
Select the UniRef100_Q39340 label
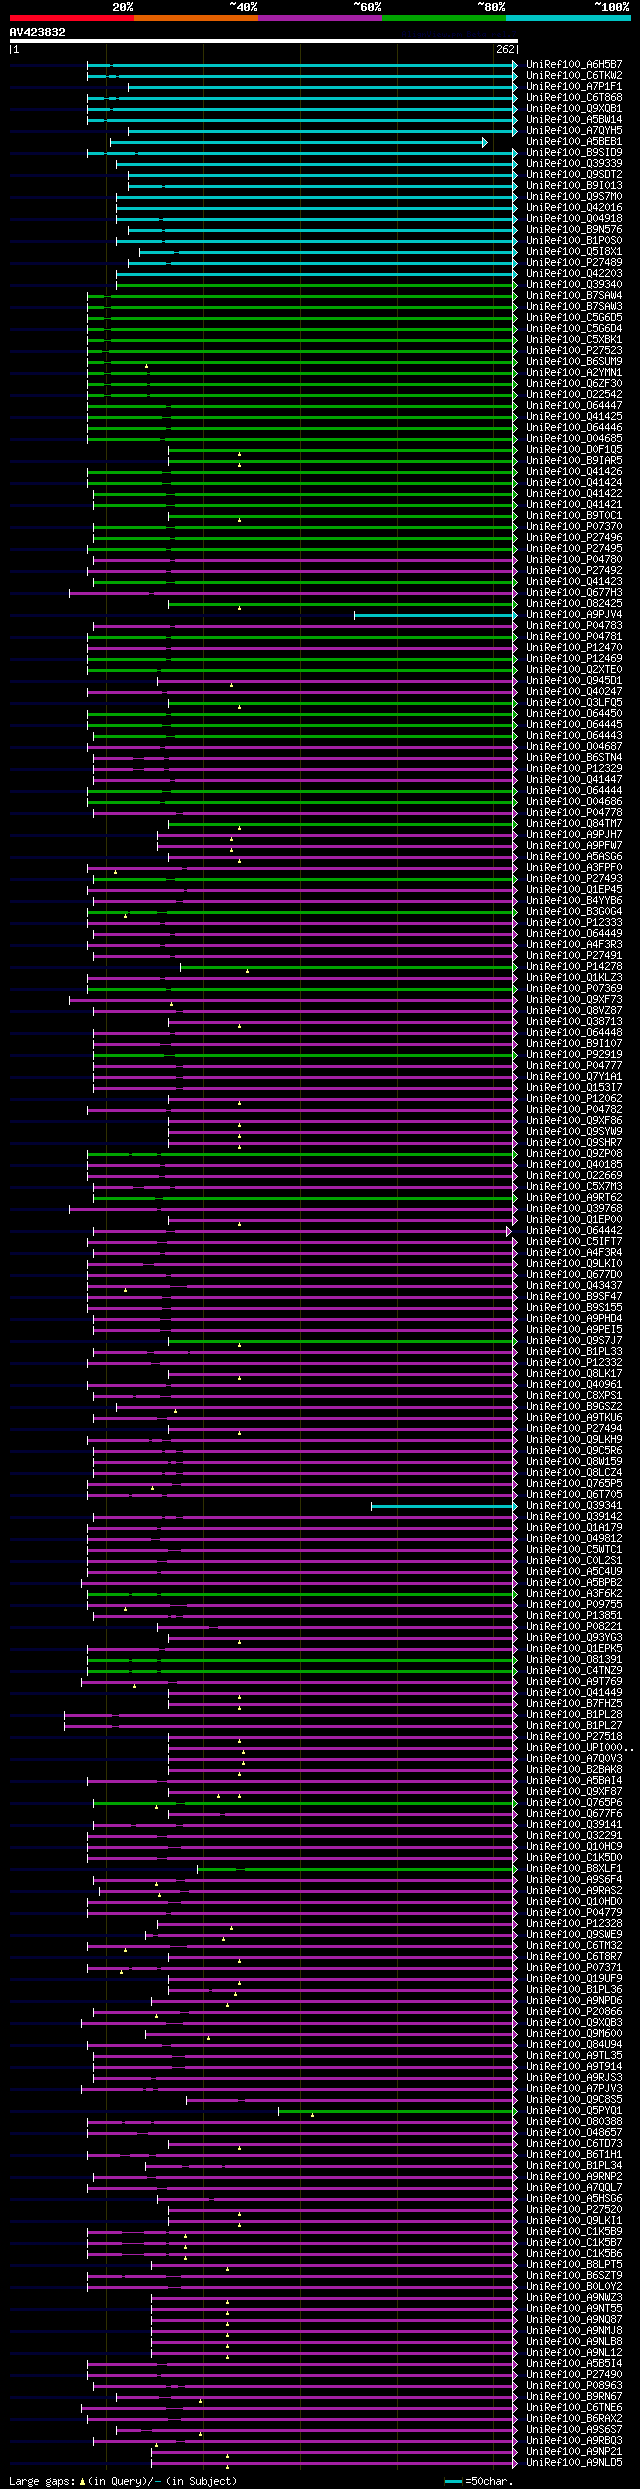click(x=574, y=285)
